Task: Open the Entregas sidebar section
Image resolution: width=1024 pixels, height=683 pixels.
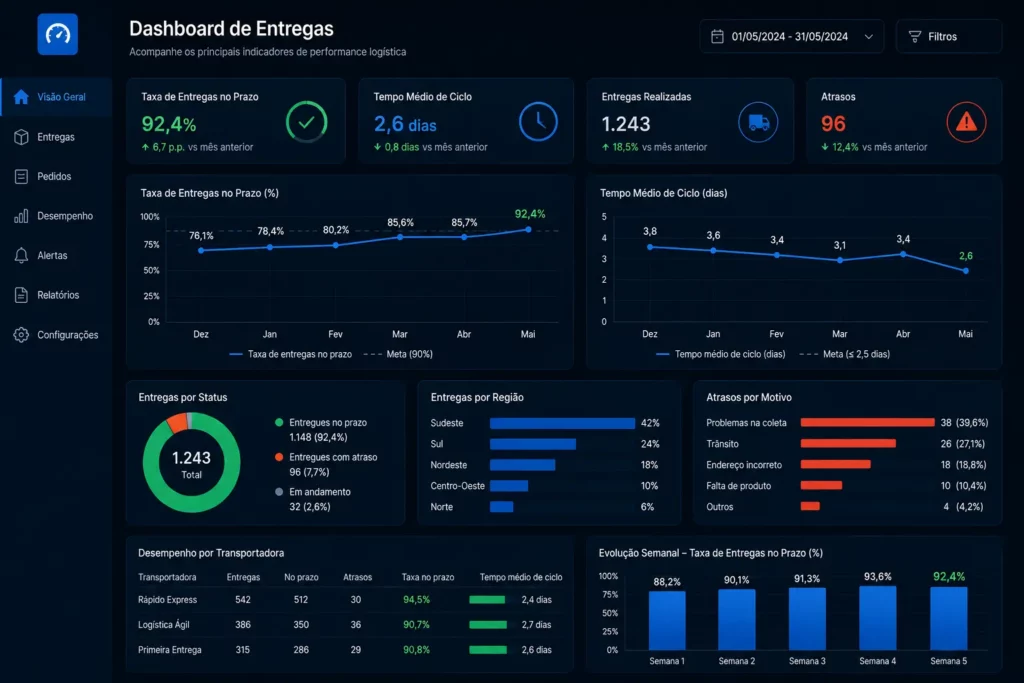Action: pyautogui.click(x=56, y=137)
